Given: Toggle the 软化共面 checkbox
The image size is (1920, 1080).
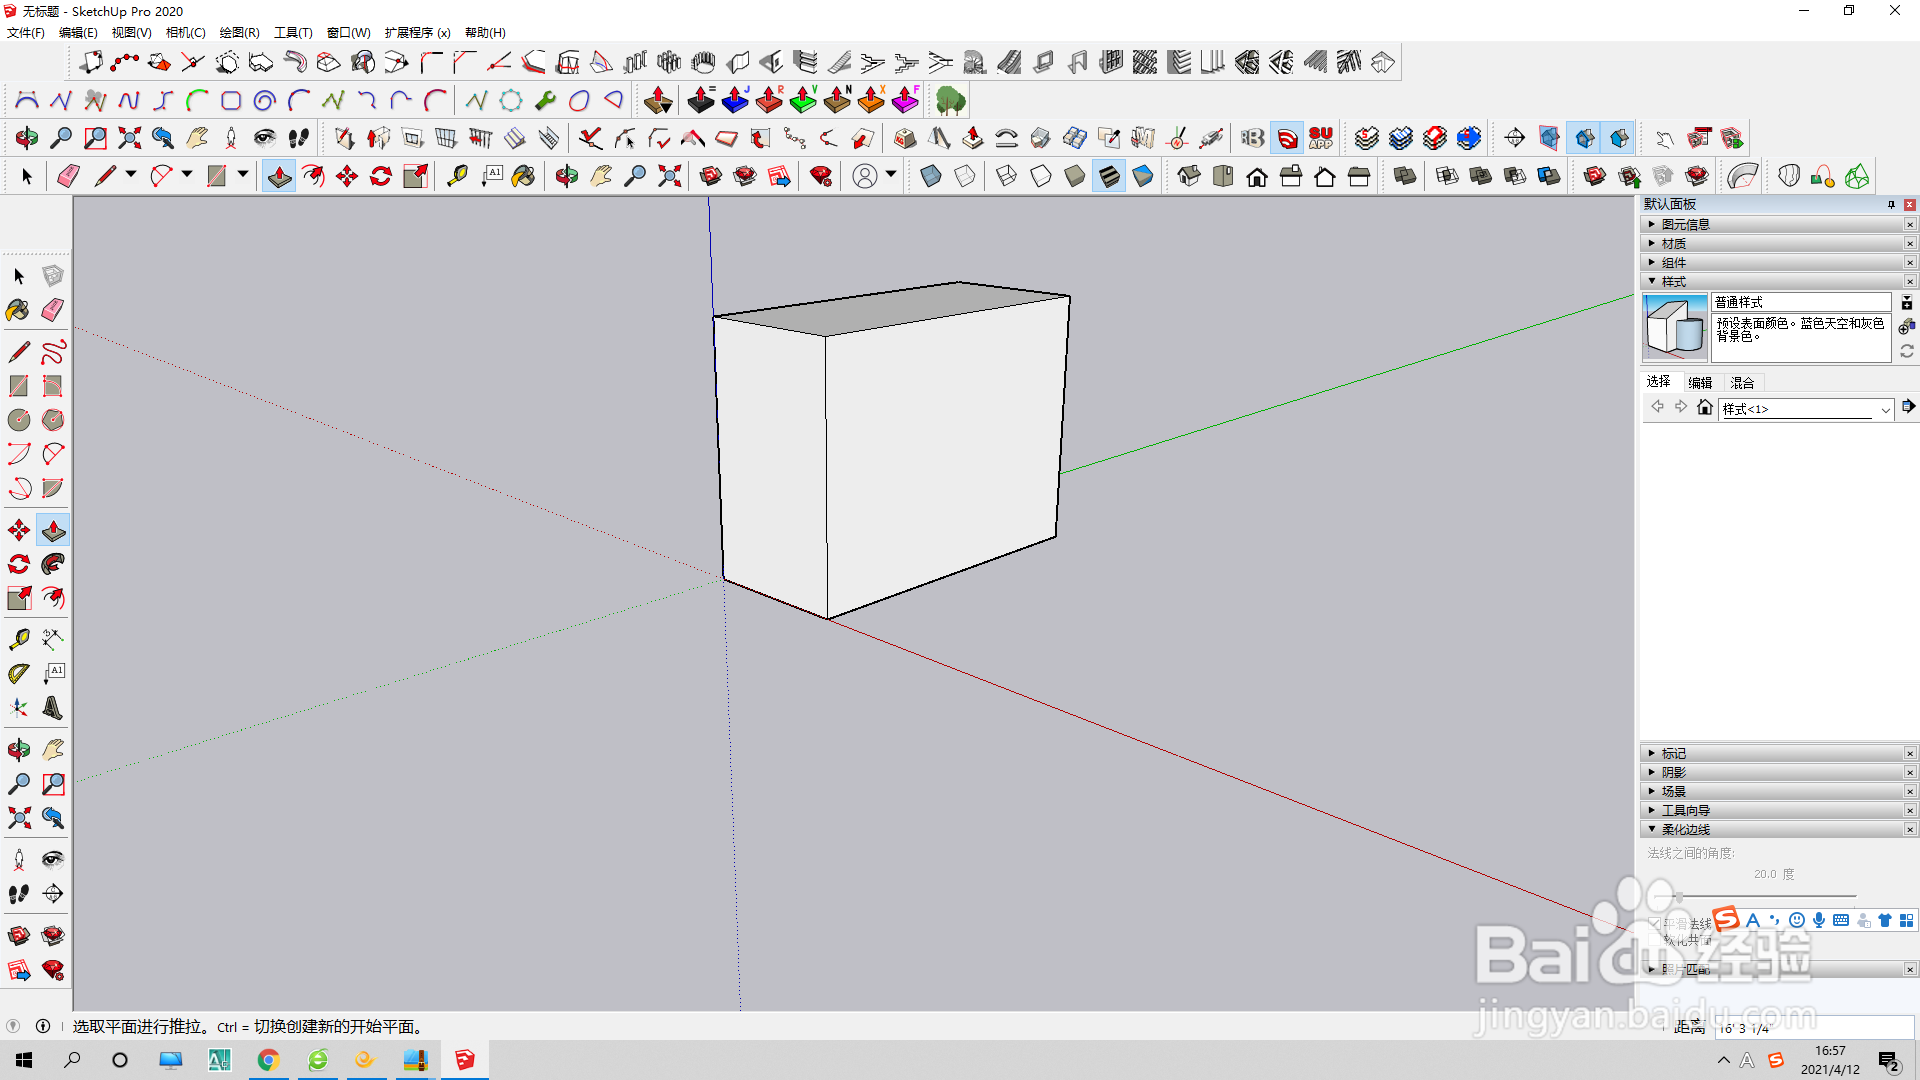Looking at the screenshot, I should tap(1654, 941).
